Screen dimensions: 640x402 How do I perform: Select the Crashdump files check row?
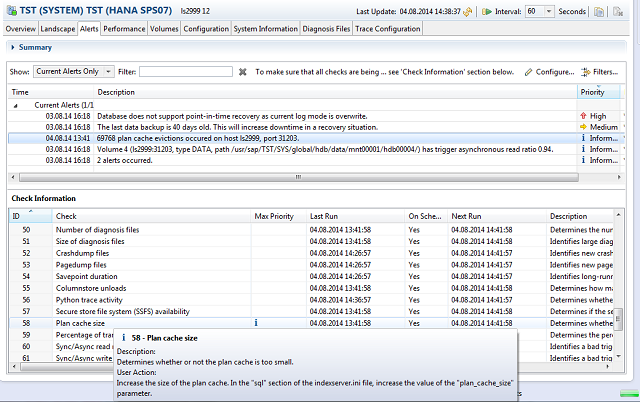click(311, 253)
